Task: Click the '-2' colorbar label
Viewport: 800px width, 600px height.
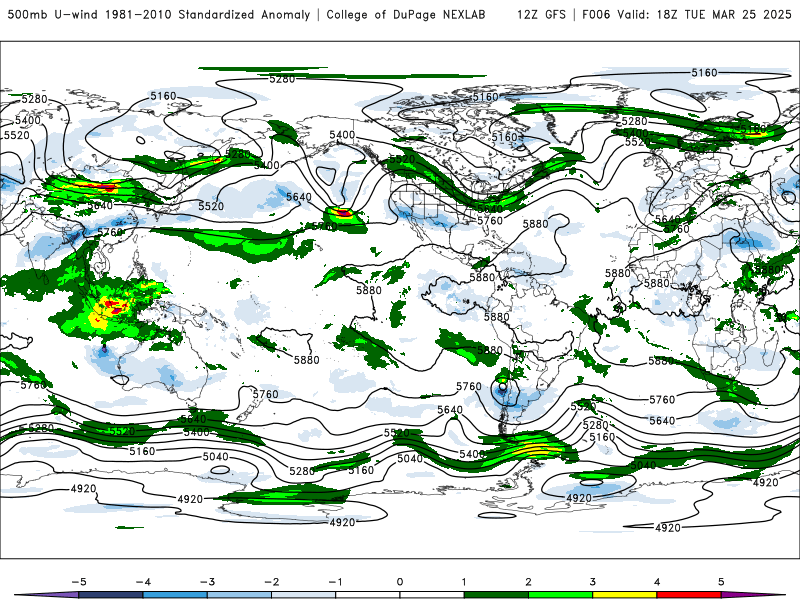Action: pyautogui.click(x=271, y=582)
